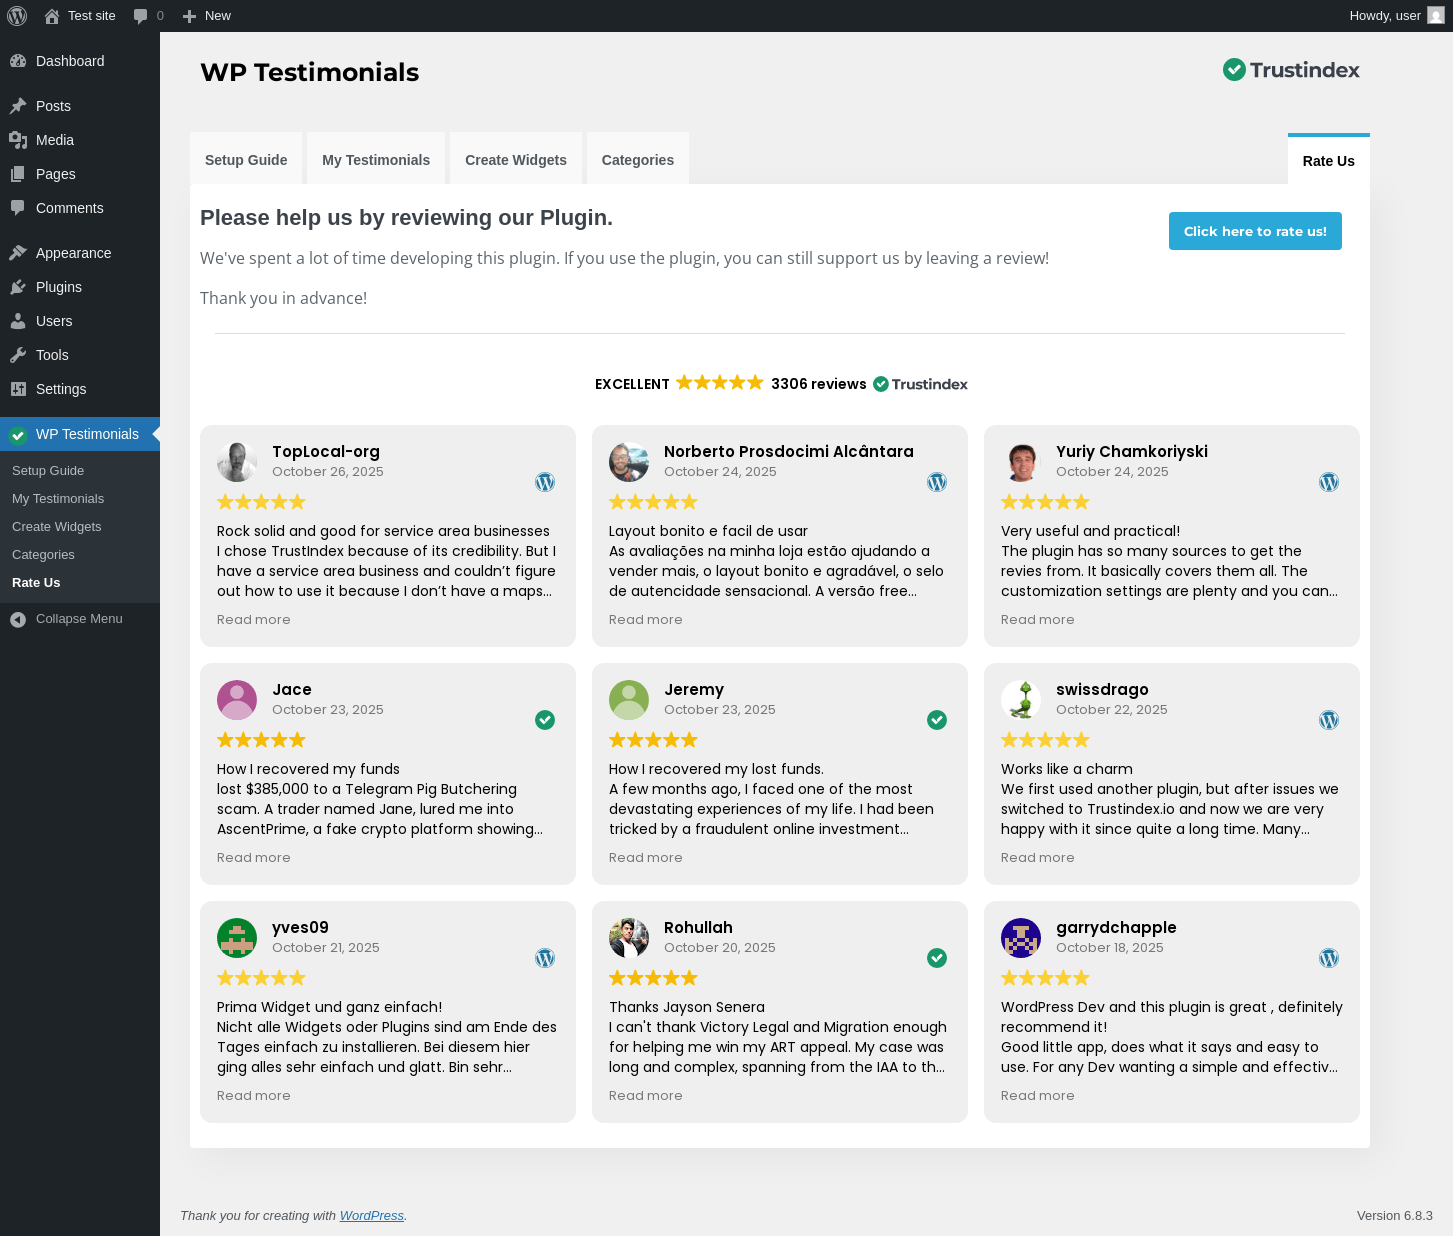Click the Settings sliders icon
1453x1236 pixels.
[x=18, y=389]
